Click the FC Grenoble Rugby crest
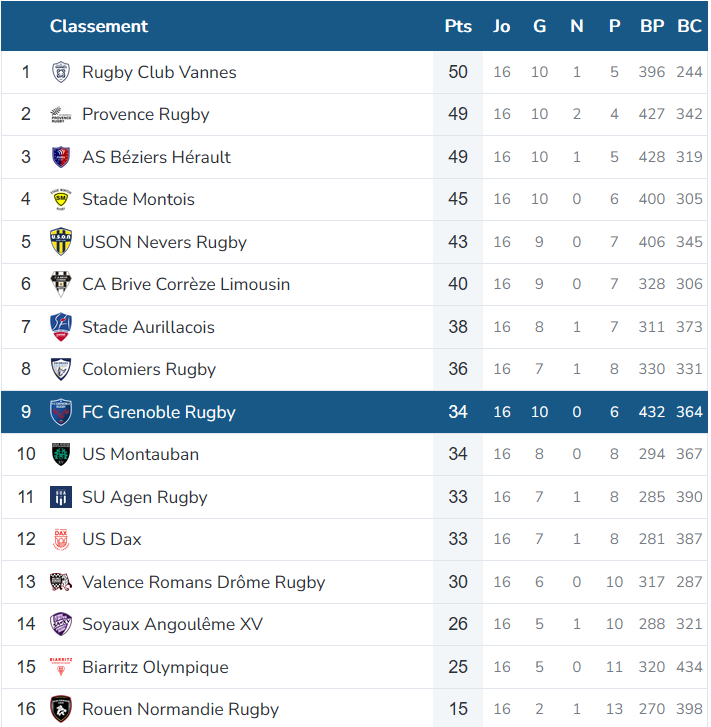The image size is (711, 727). 61,412
